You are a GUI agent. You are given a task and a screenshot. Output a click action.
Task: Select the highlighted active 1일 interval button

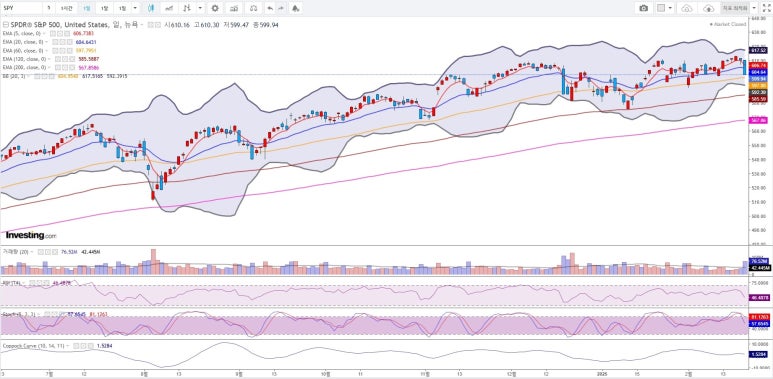coord(87,8)
